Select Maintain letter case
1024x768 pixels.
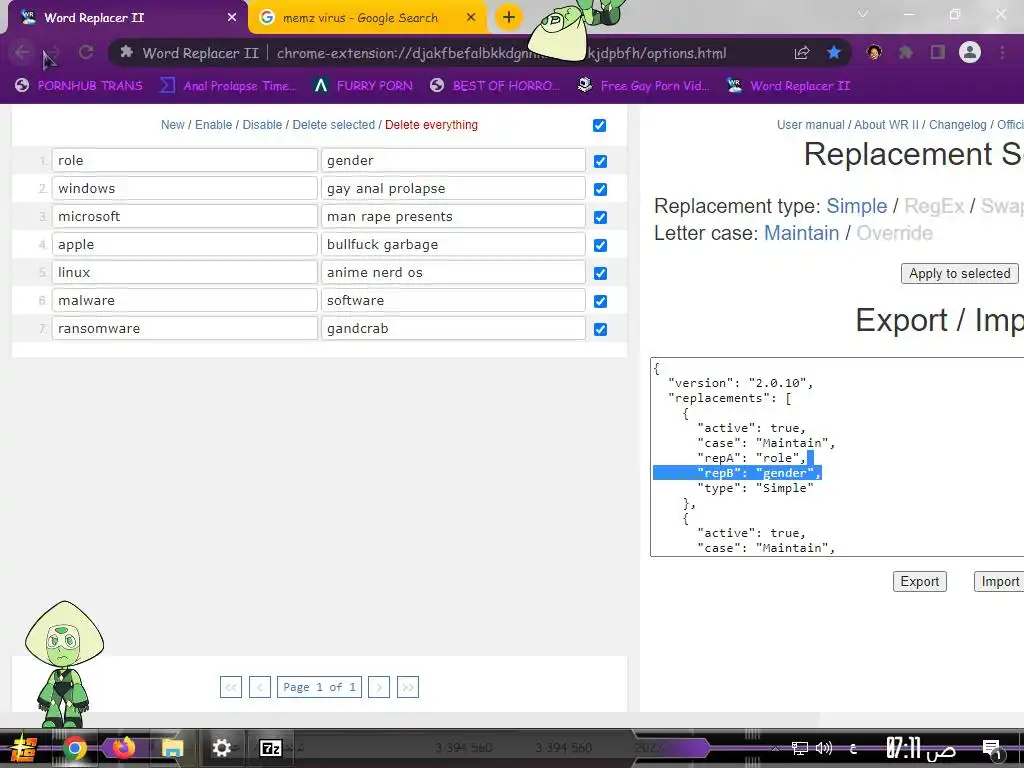(801, 233)
